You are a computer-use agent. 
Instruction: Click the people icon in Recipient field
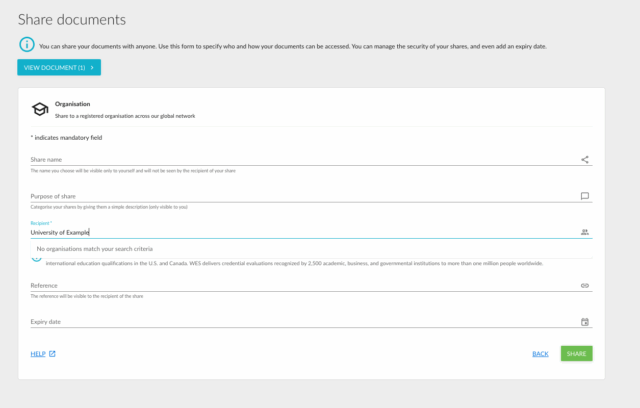tap(585, 232)
